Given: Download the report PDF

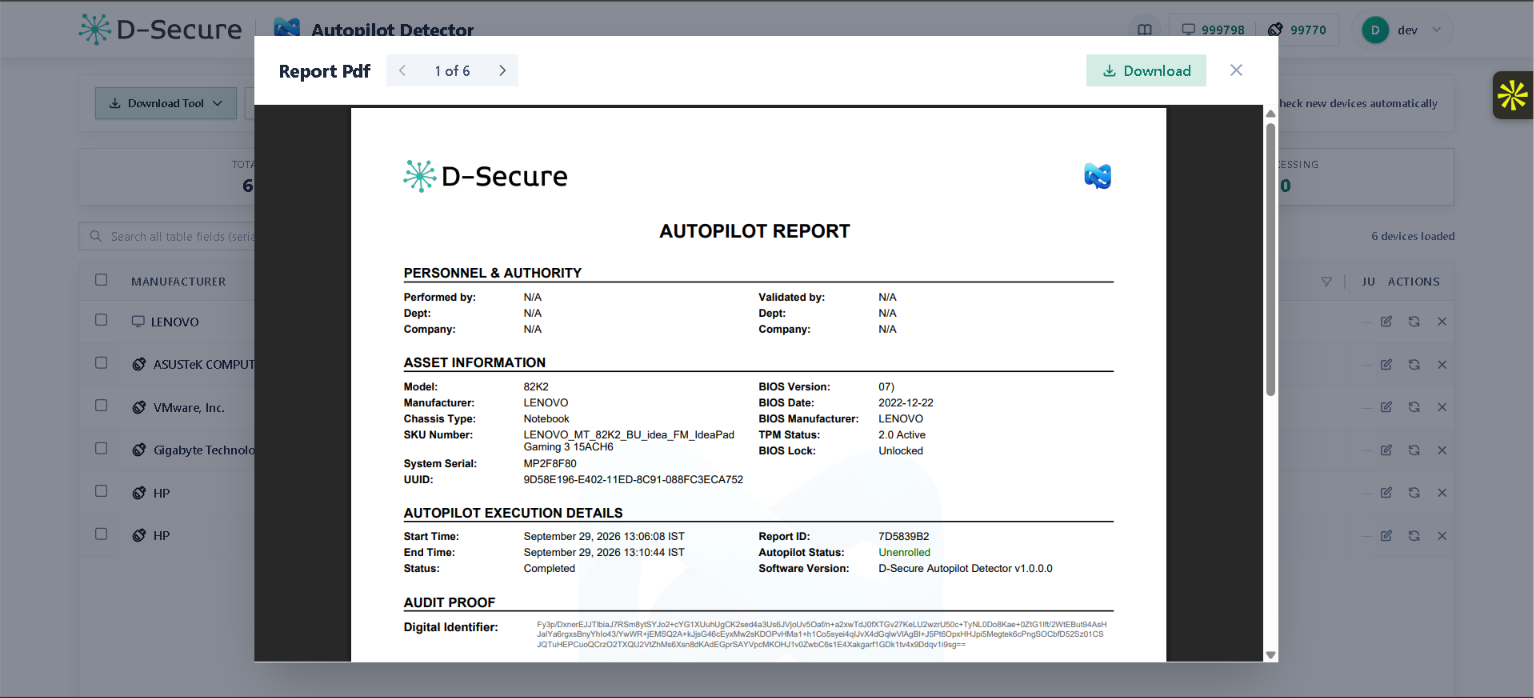Looking at the screenshot, I should tap(1146, 71).
